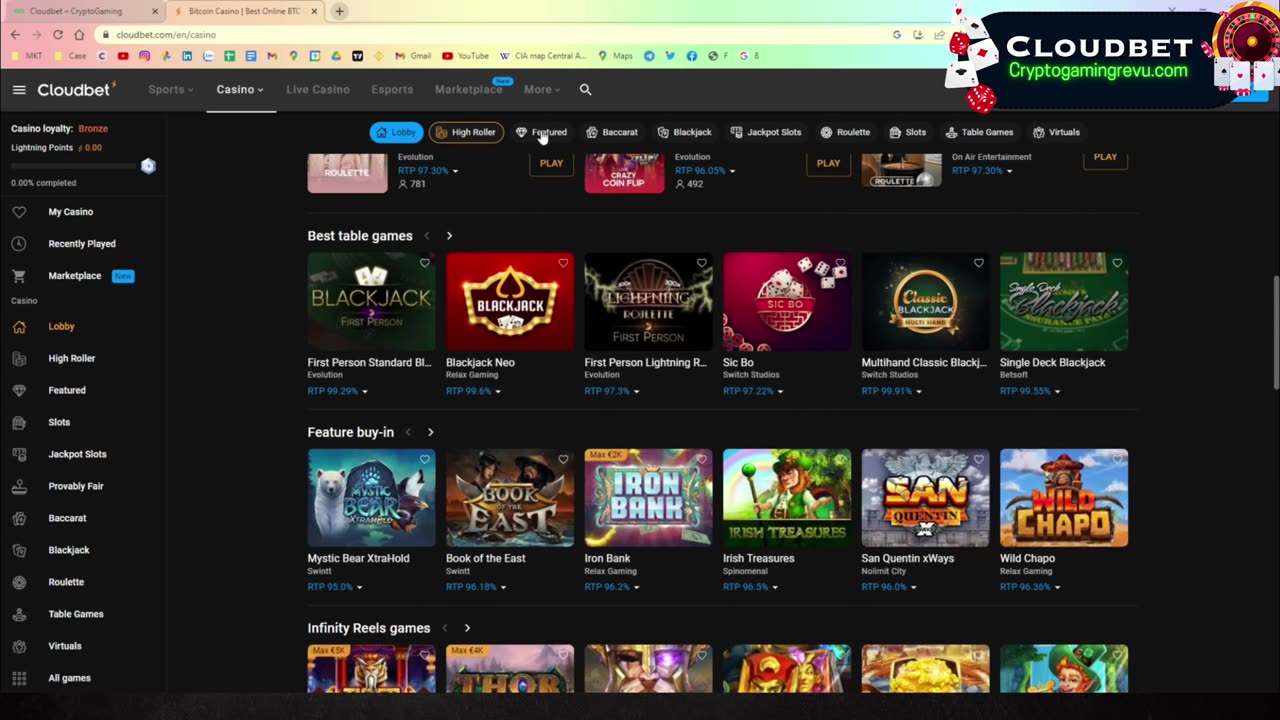Show next Infinity Reels games arrow

(x=467, y=628)
